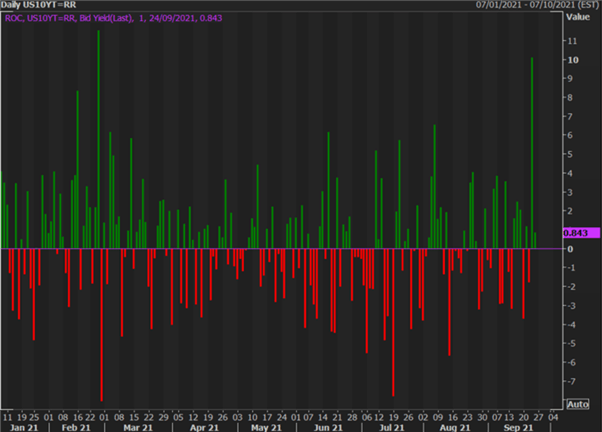The height and width of the screenshot is (432, 602).
Task: Click date tick 16 above Feb 21
Action: [x=78, y=417]
